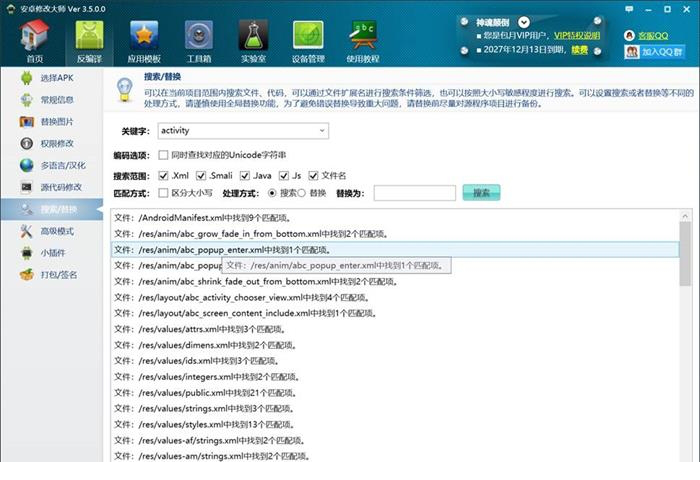Select the 替换 radio button
The height and width of the screenshot is (480, 700).
301,193
